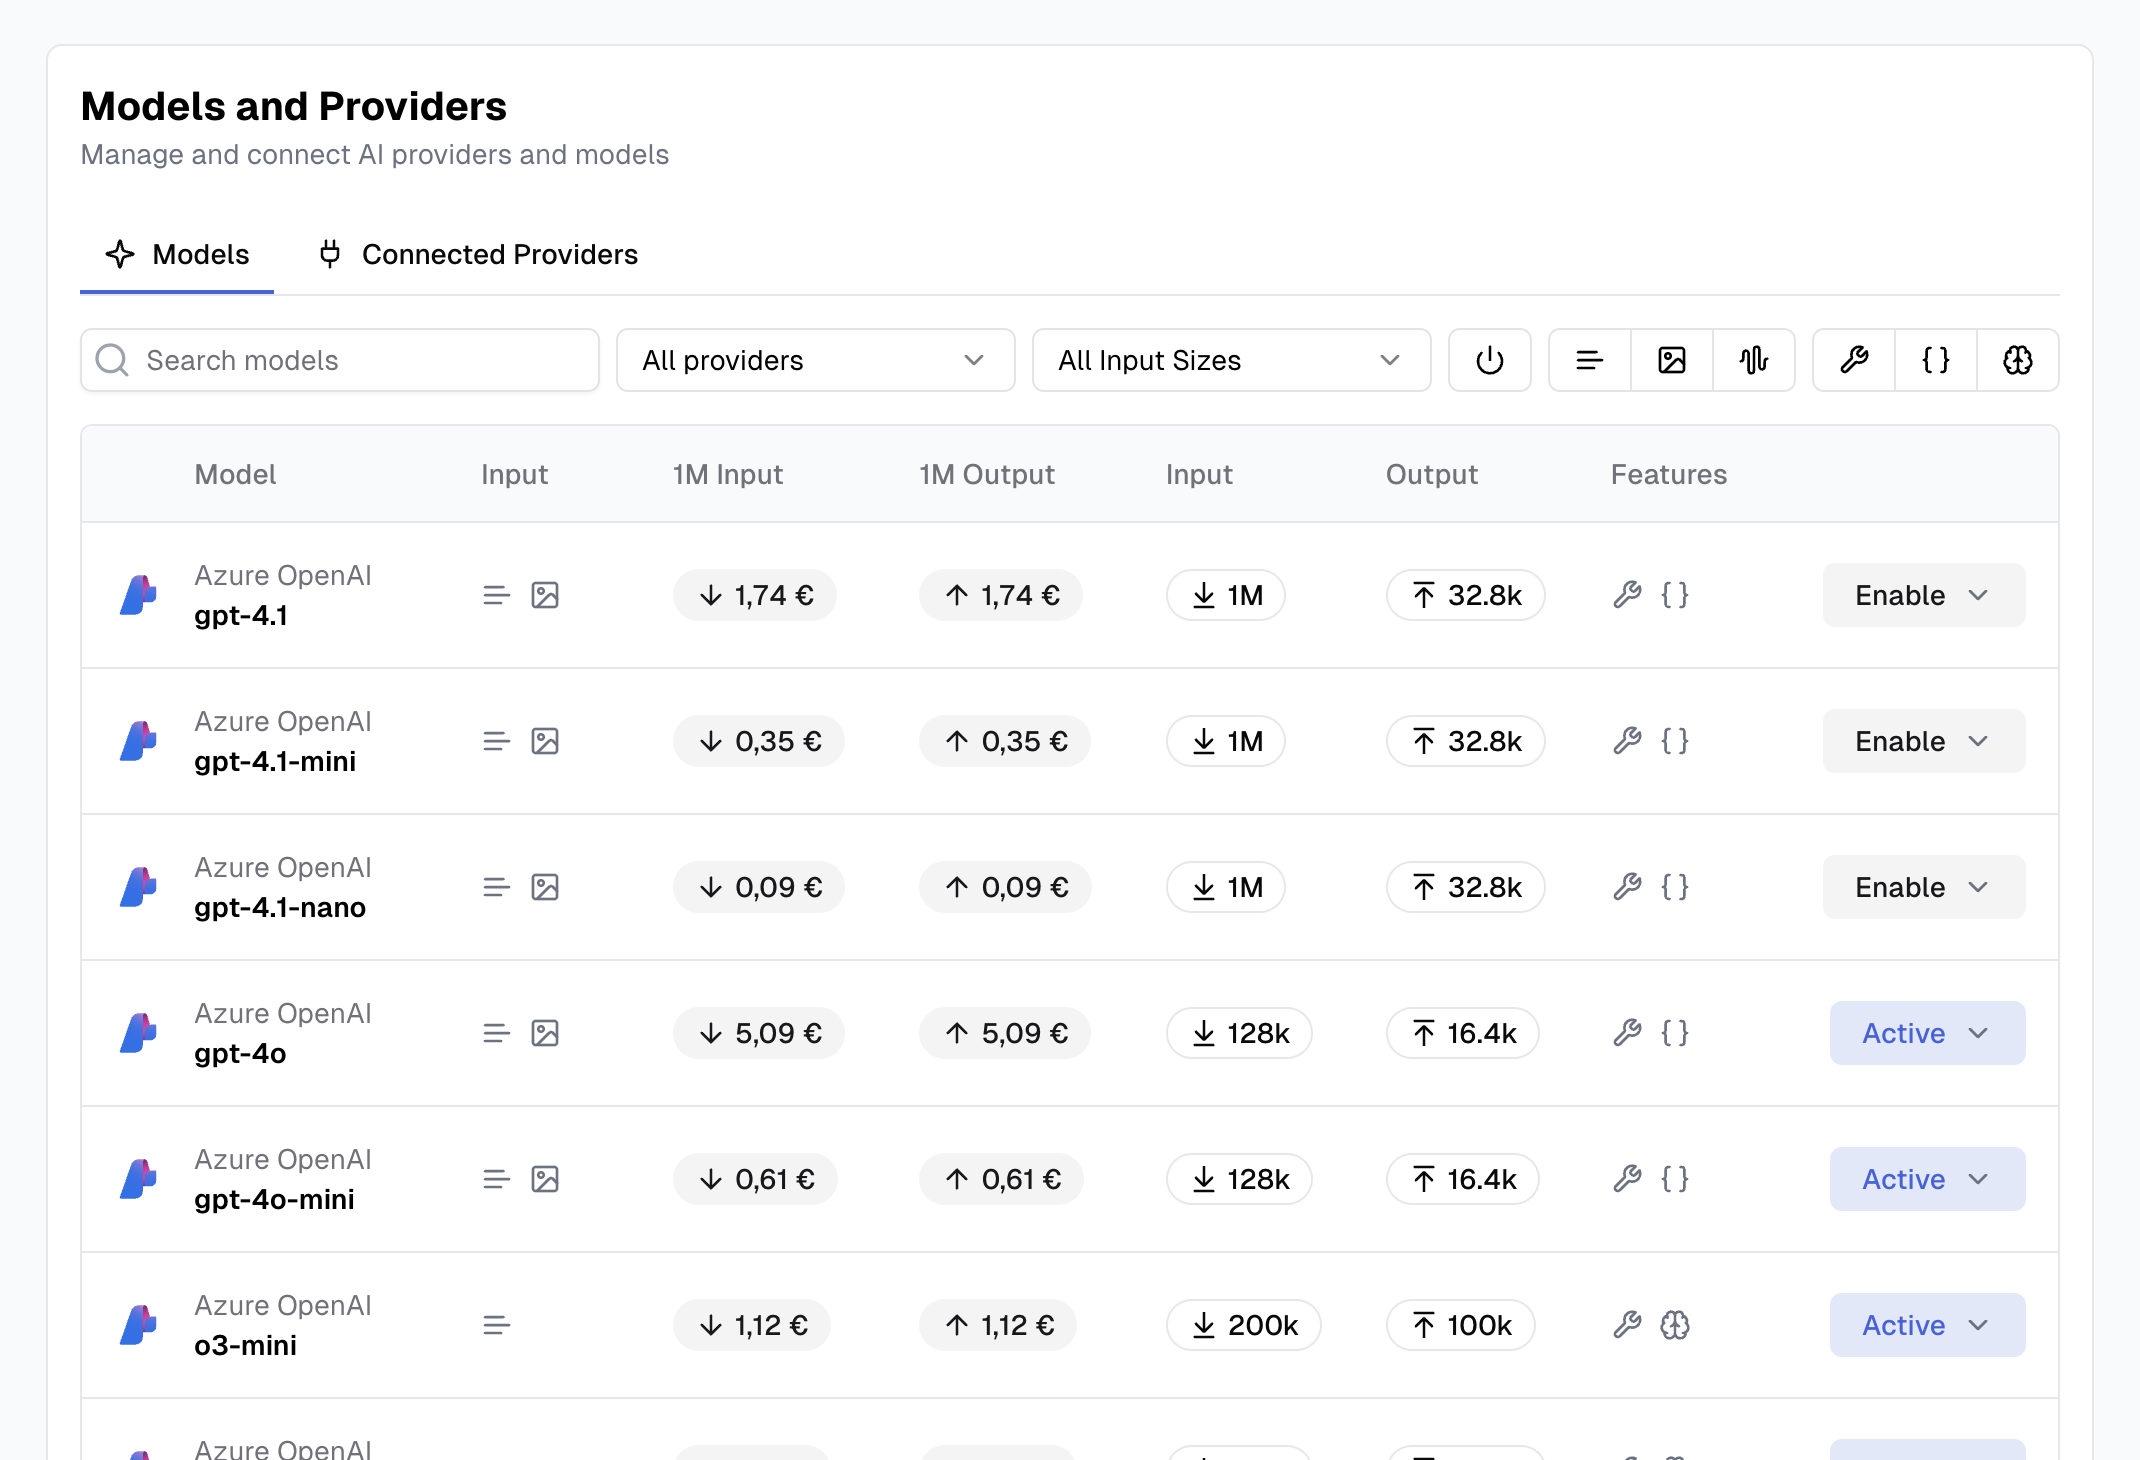Toggle the enabled-only power filter
This screenshot has height=1460, width=2140.
1489,360
